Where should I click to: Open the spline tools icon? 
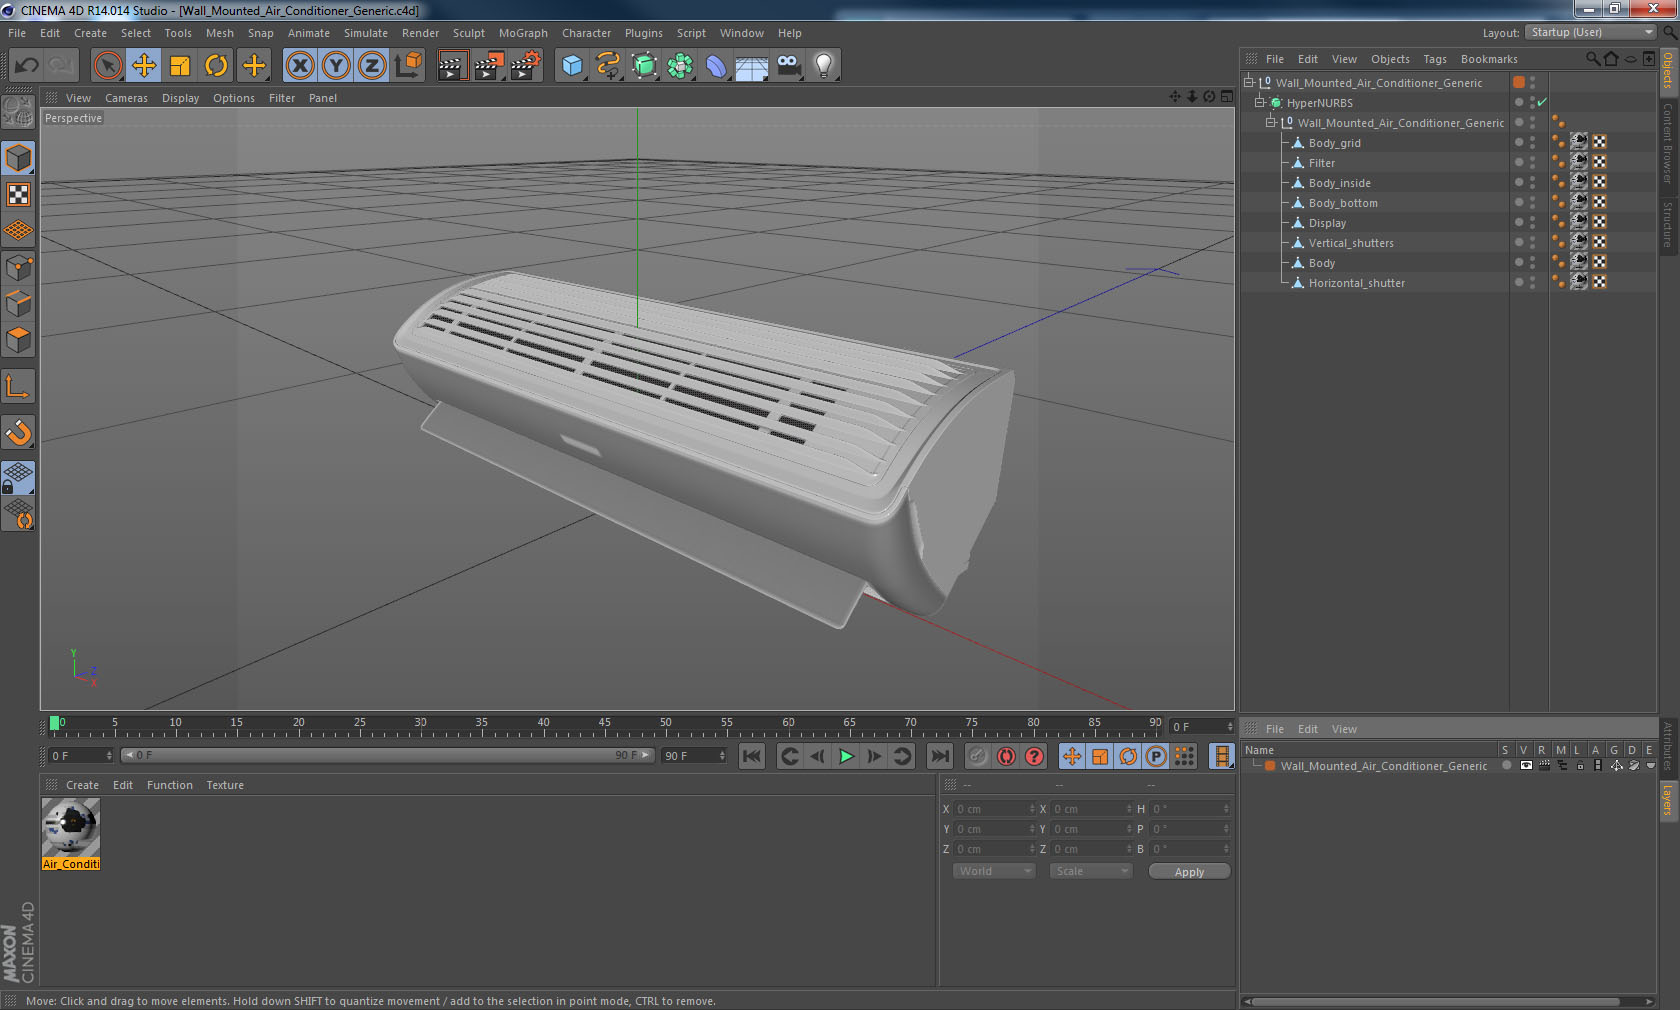coord(608,66)
